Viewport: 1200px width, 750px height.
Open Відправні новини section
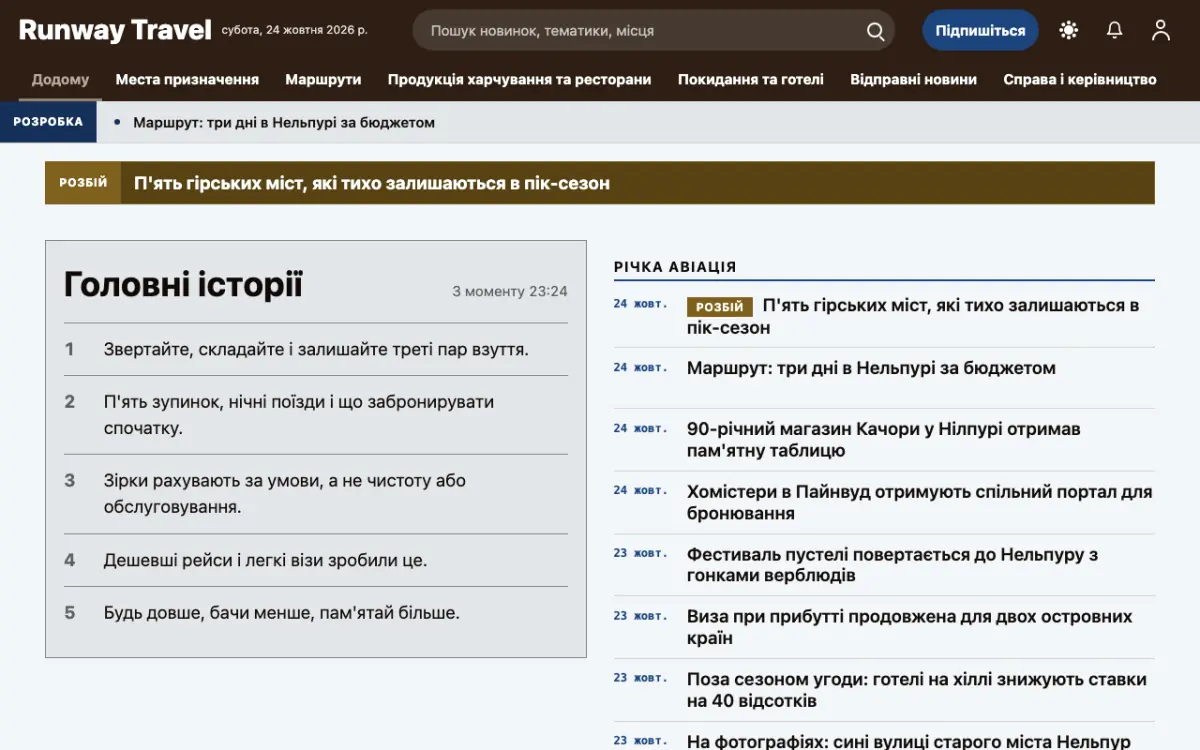point(913,79)
